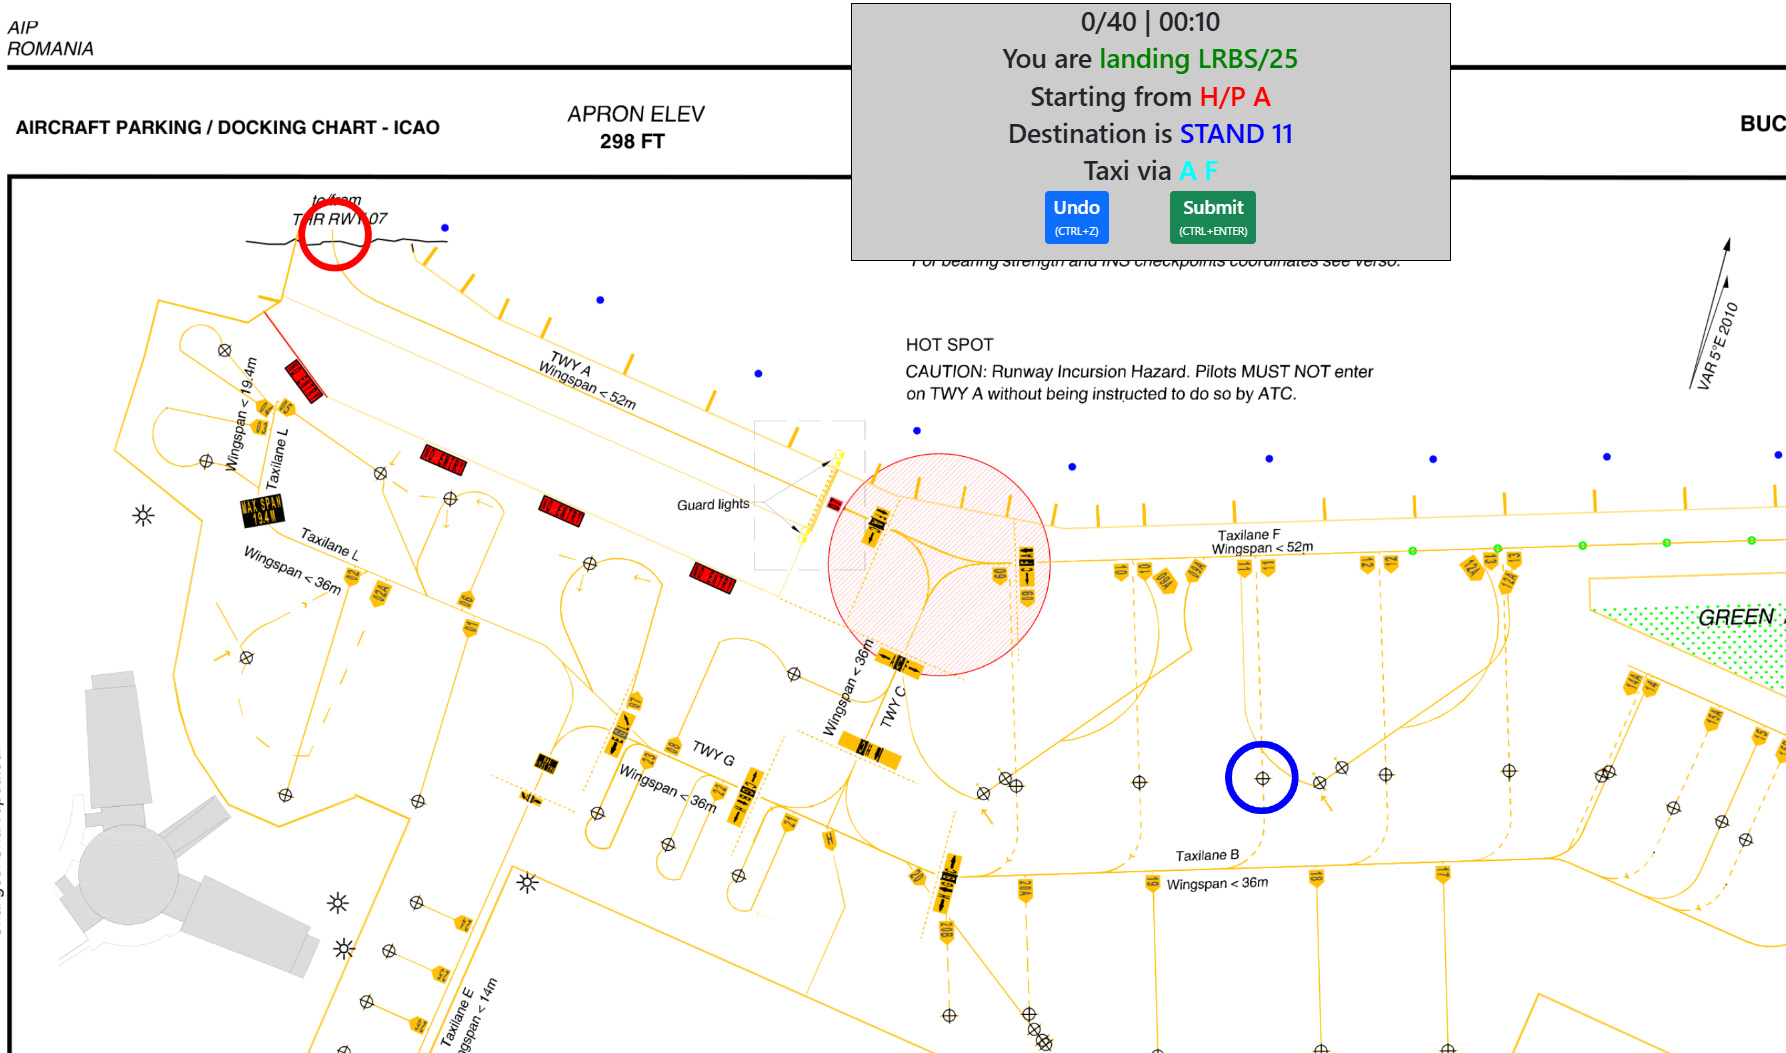Click the TWY A label

point(570,362)
